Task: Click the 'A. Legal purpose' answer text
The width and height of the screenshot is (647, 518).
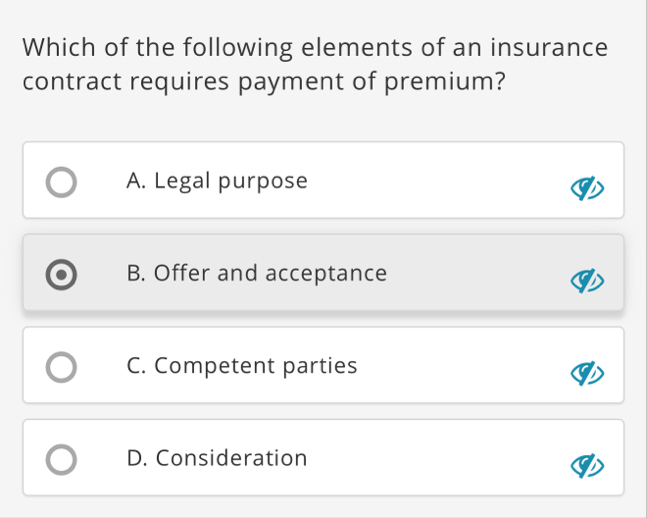Action: [x=217, y=181]
